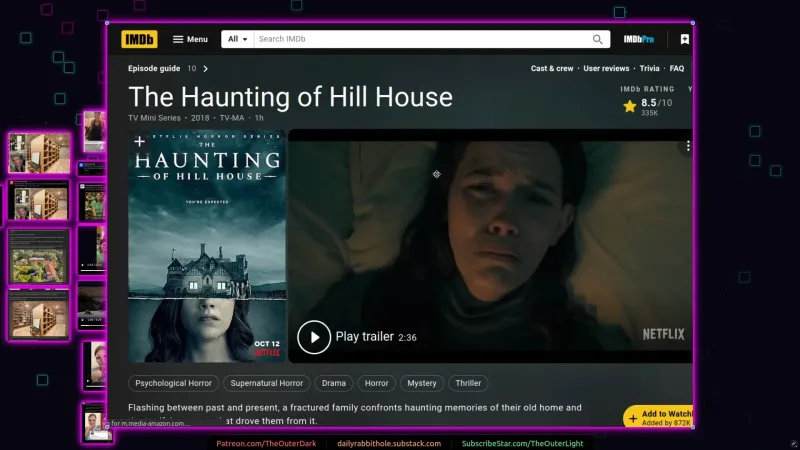
Task: Open the three-dot trailer options menu
Action: [x=688, y=146]
